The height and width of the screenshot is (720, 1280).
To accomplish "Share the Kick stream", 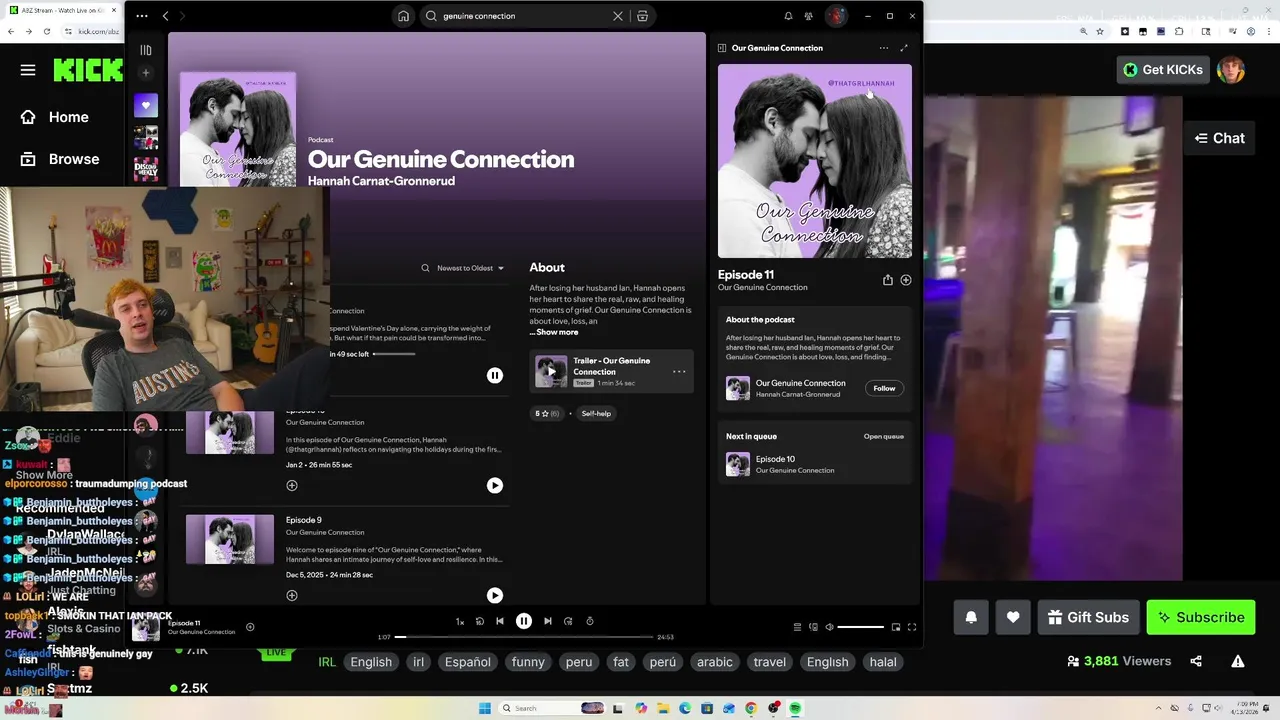I will pyautogui.click(x=1196, y=661).
